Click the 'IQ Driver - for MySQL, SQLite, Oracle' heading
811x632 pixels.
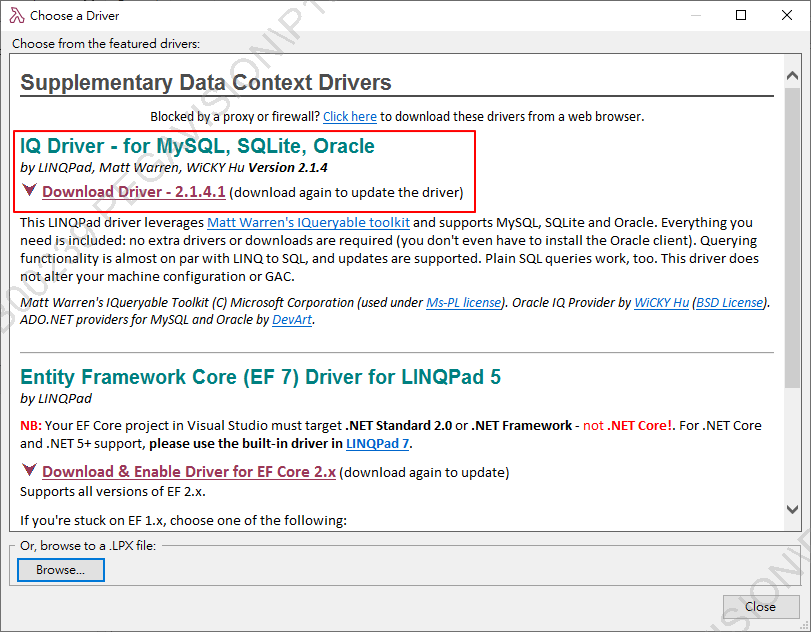[197, 146]
